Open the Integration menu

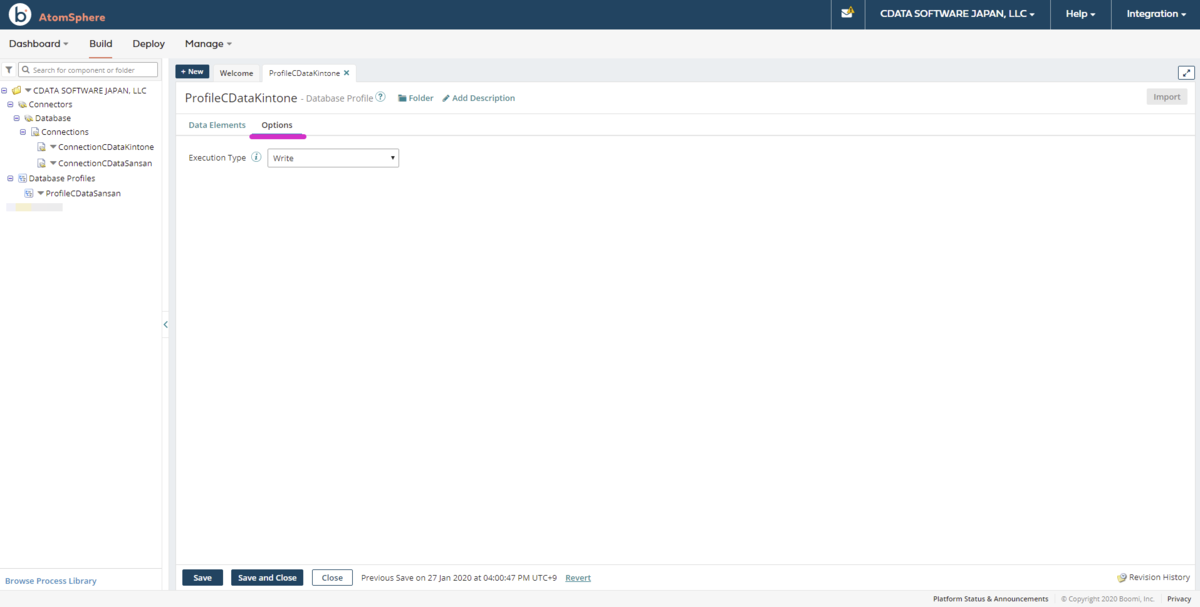(1155, 14)
